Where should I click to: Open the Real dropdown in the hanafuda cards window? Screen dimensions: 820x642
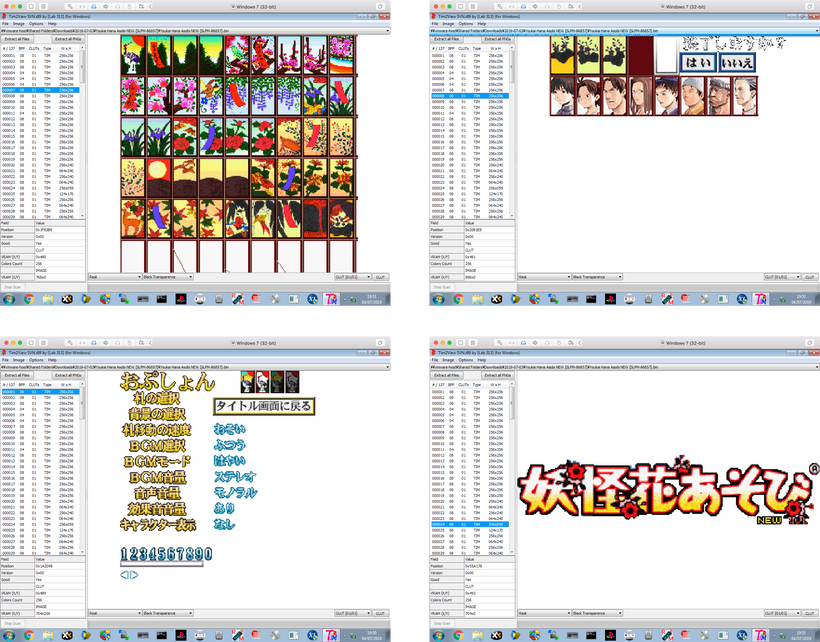[113, 276]
